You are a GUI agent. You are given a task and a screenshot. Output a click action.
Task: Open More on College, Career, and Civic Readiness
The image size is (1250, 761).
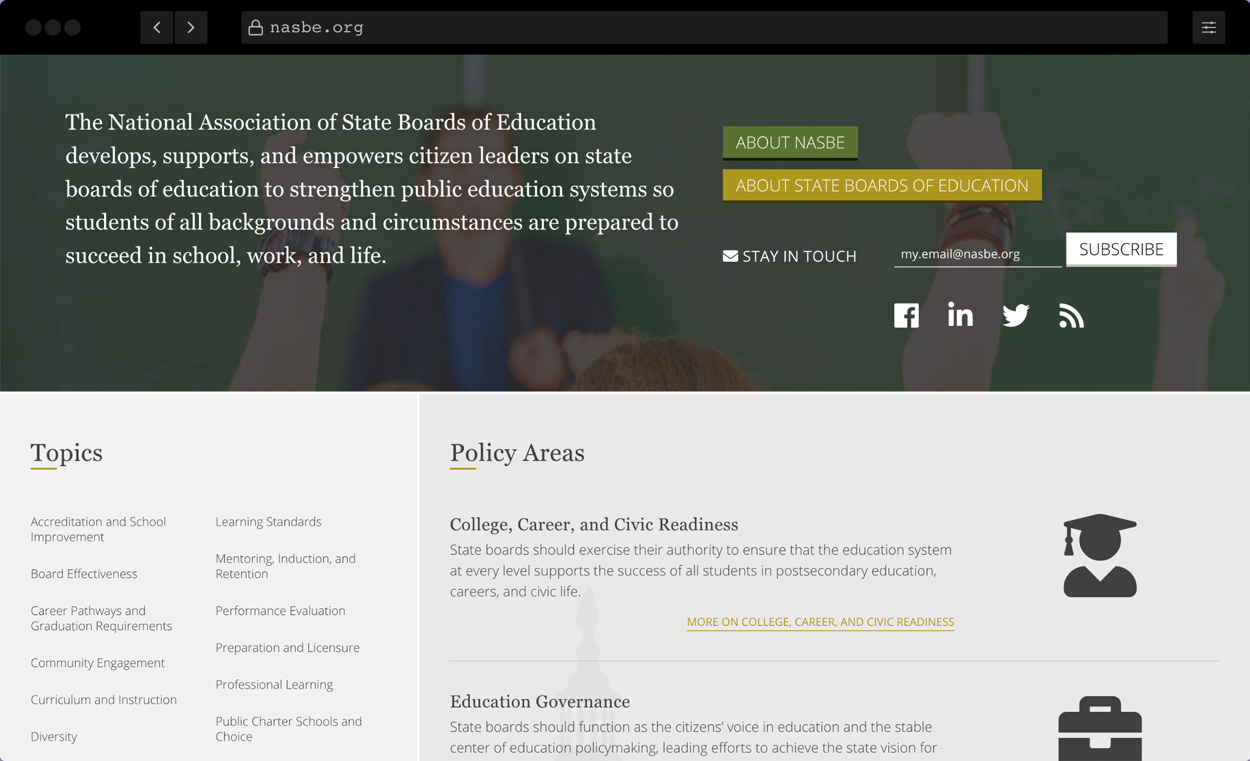click(x=820, y=622)
